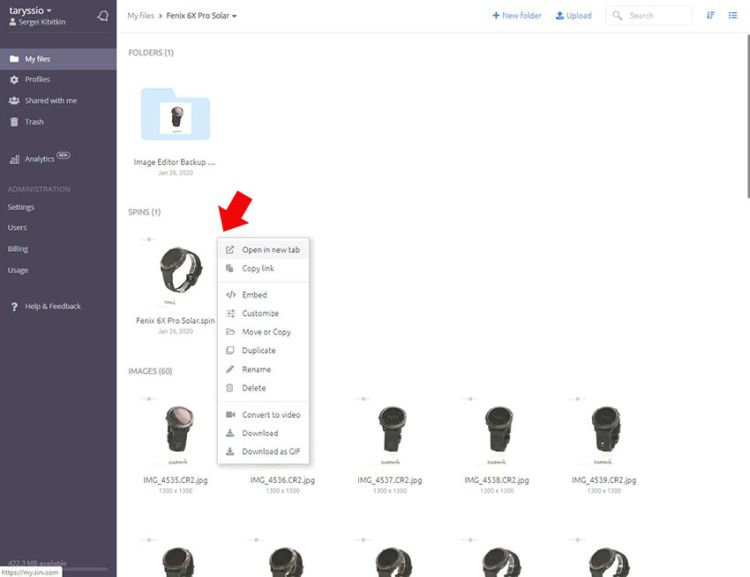Select Duplicate in context menu
This screenshot has height=577, width=750.
pos(263,350)
